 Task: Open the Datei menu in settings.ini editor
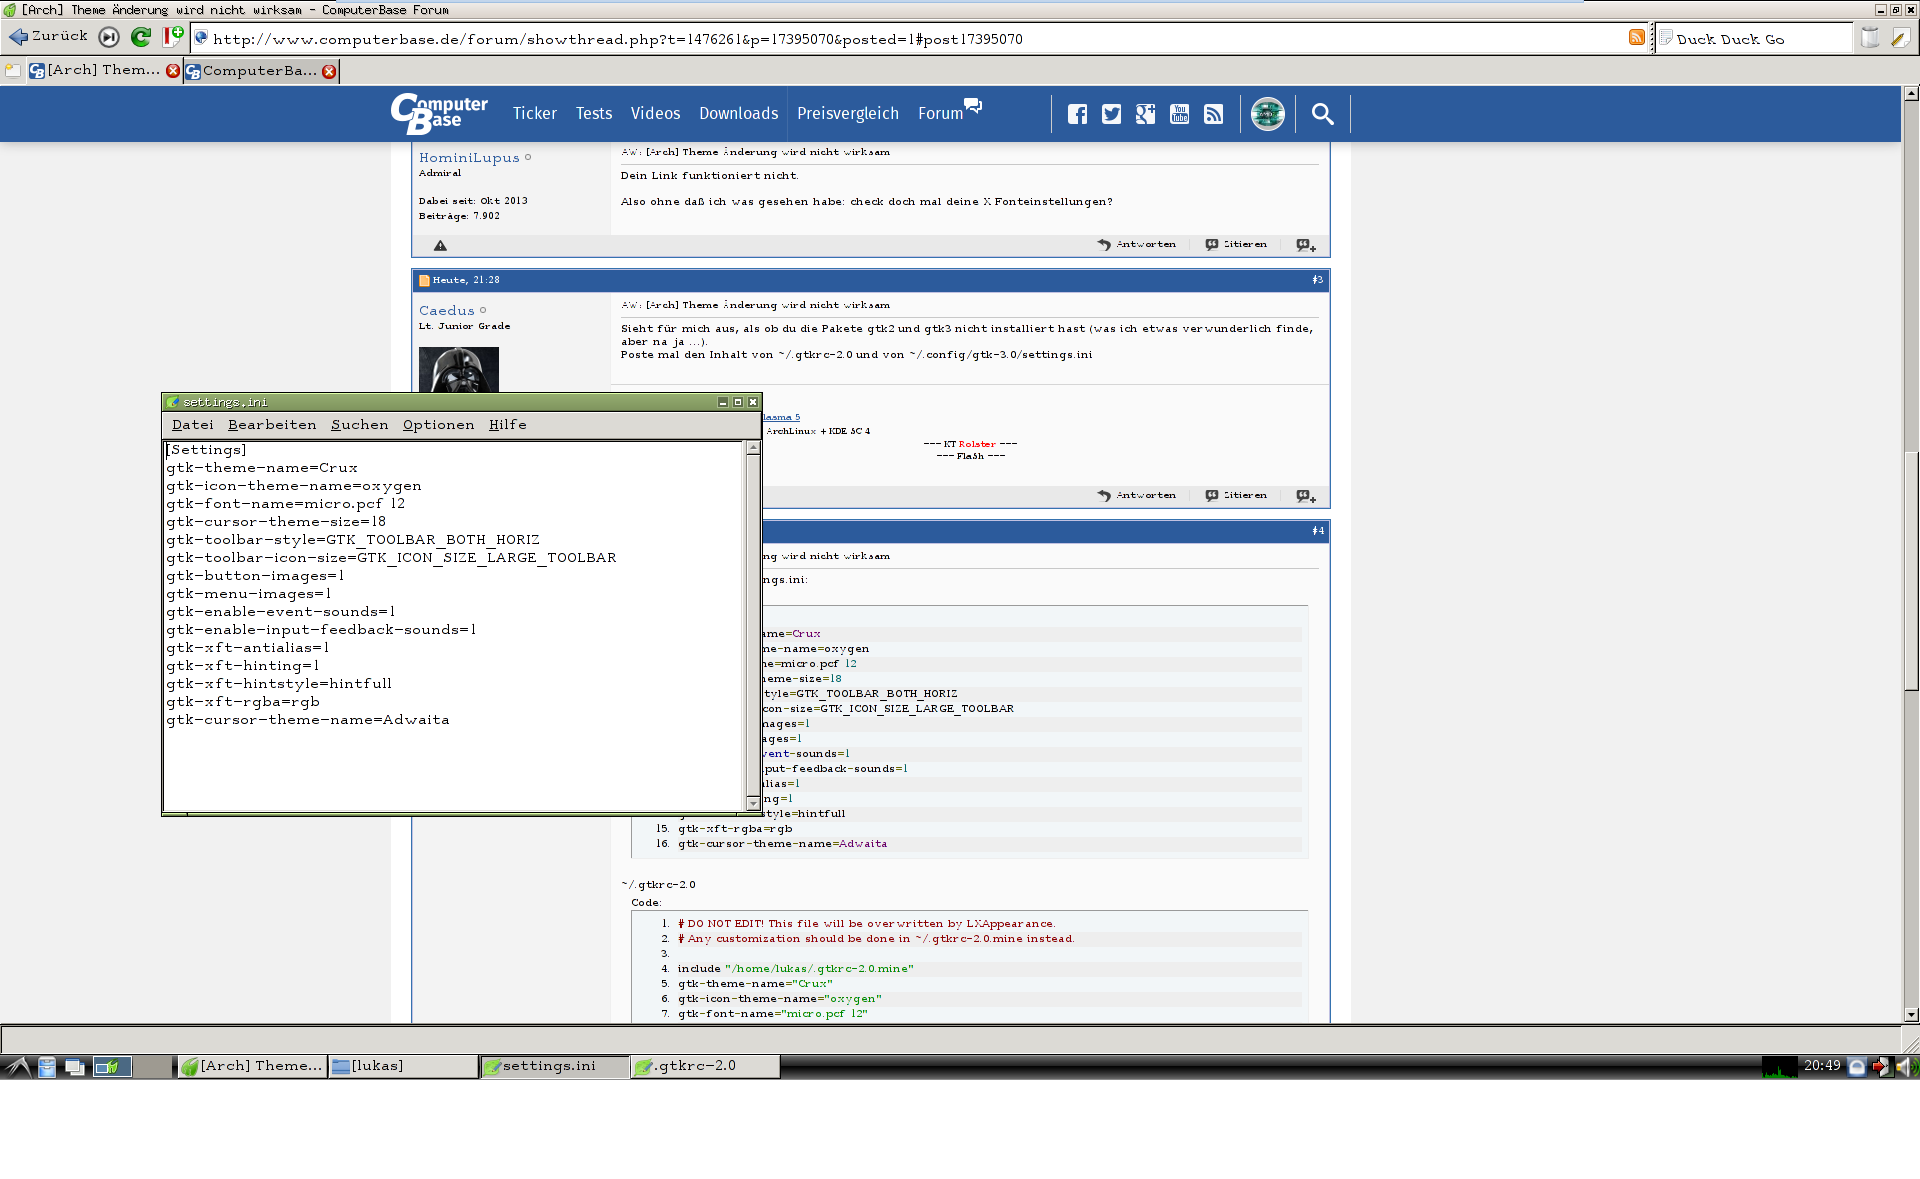coord(192,425)
